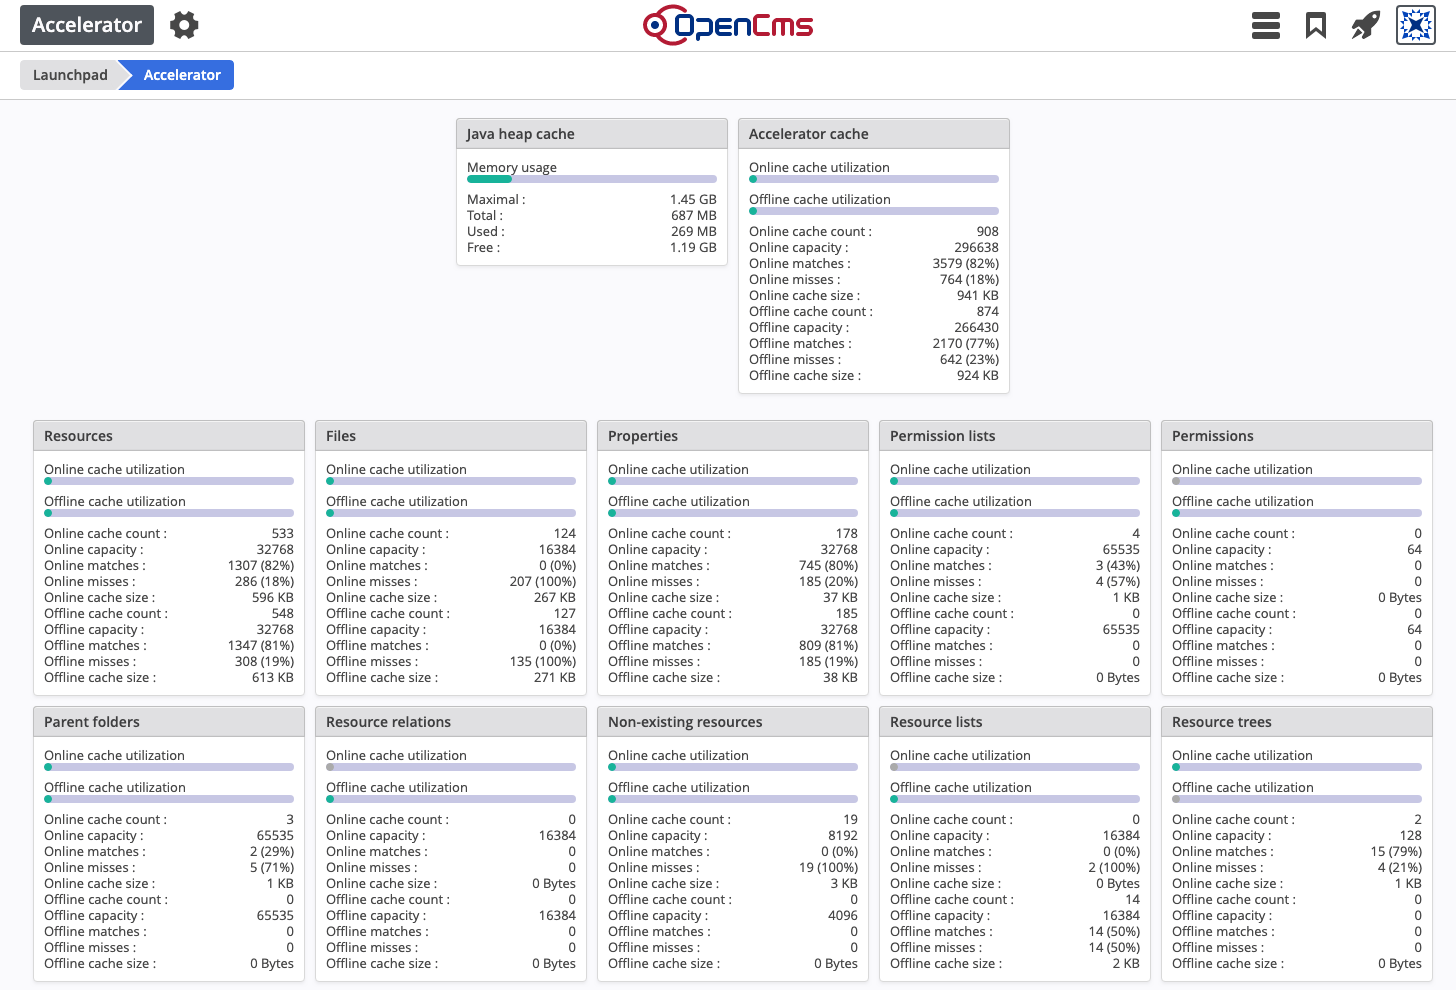Viewport: 1456px width, 990px height.
Task: Click Offline cache size 924 KB
Action: click(x=977, y=375)
